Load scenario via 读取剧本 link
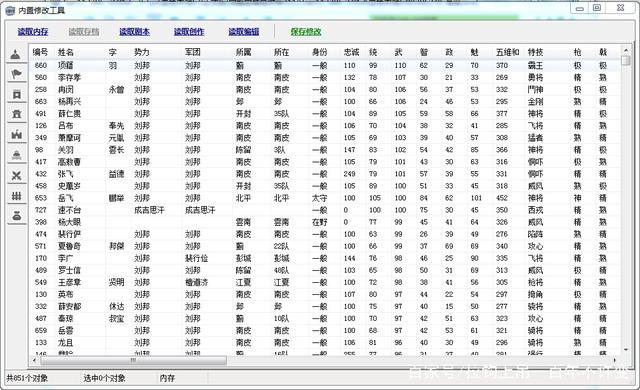This screenshot has height=390, width=640. pos(134,31)
